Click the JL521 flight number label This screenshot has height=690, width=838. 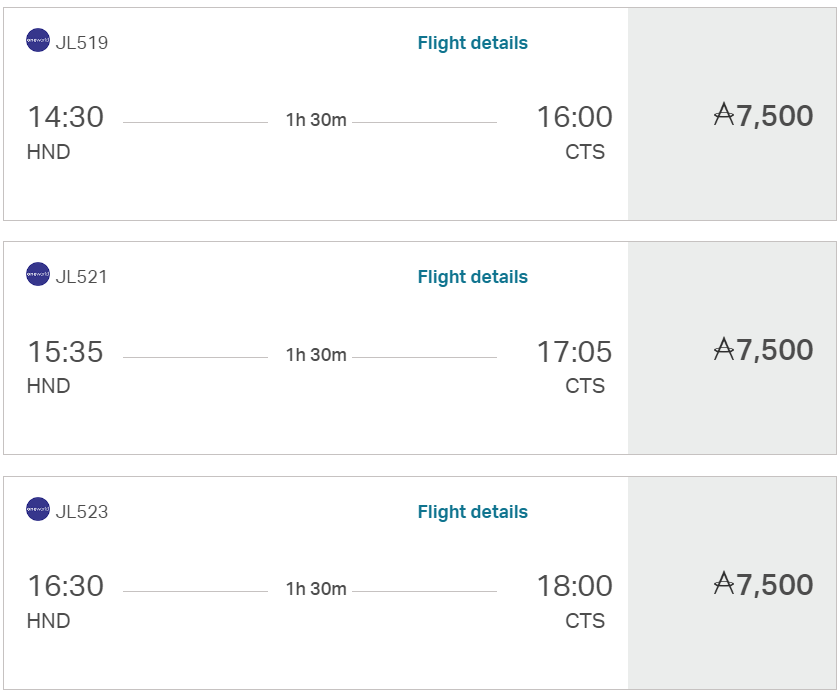[82, 277]
